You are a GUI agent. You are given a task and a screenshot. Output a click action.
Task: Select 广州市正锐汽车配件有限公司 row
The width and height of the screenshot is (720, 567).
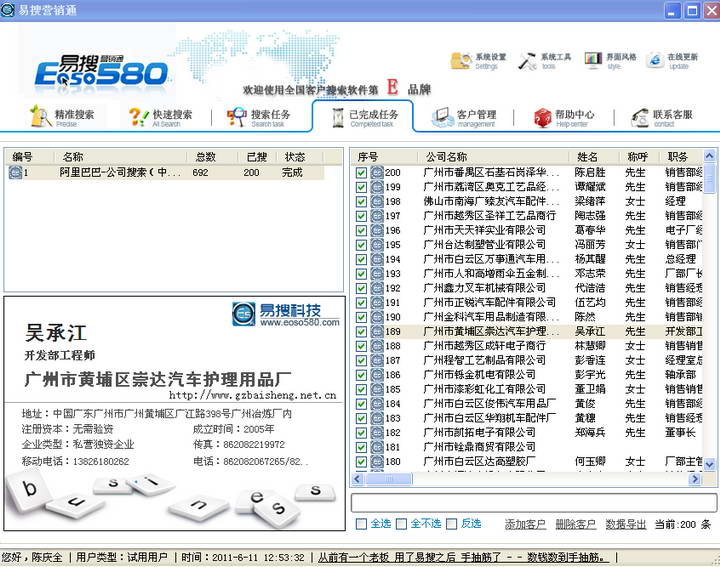527,303
